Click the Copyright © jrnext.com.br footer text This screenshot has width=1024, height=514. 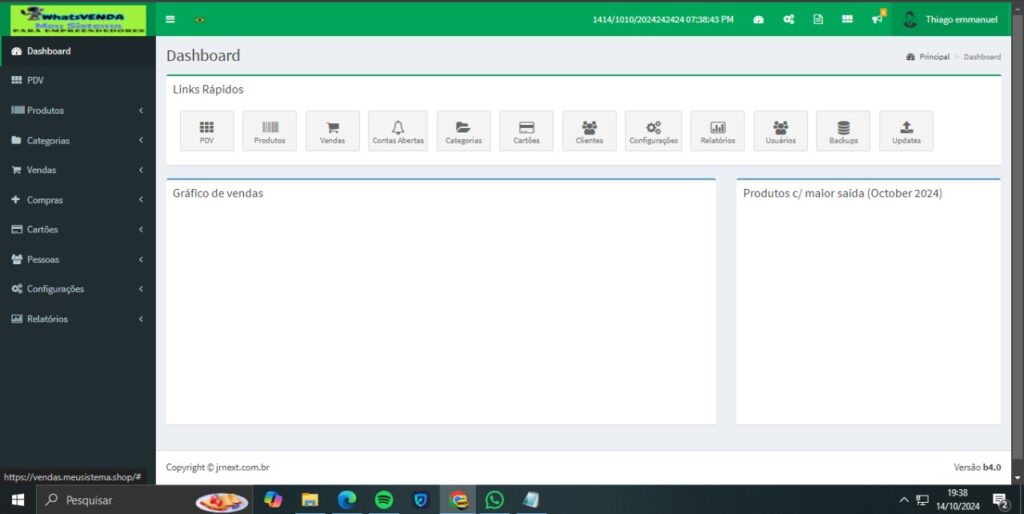(x=217, y=467)
